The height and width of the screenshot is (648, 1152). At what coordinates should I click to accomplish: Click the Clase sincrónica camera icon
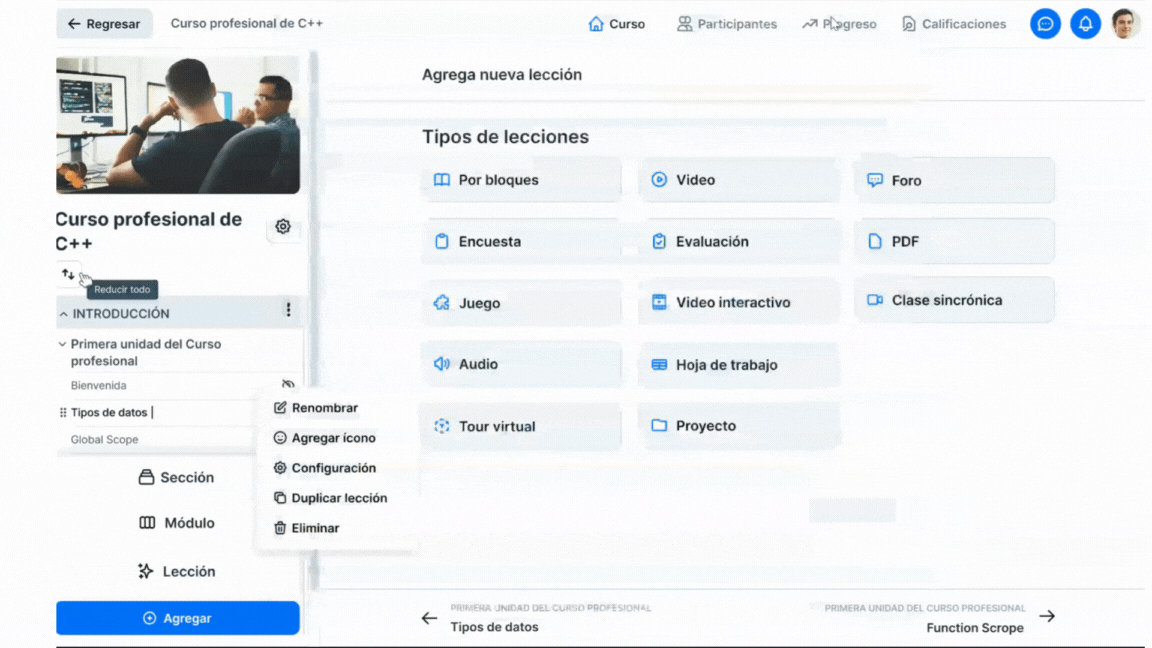(x=875, y=300)
